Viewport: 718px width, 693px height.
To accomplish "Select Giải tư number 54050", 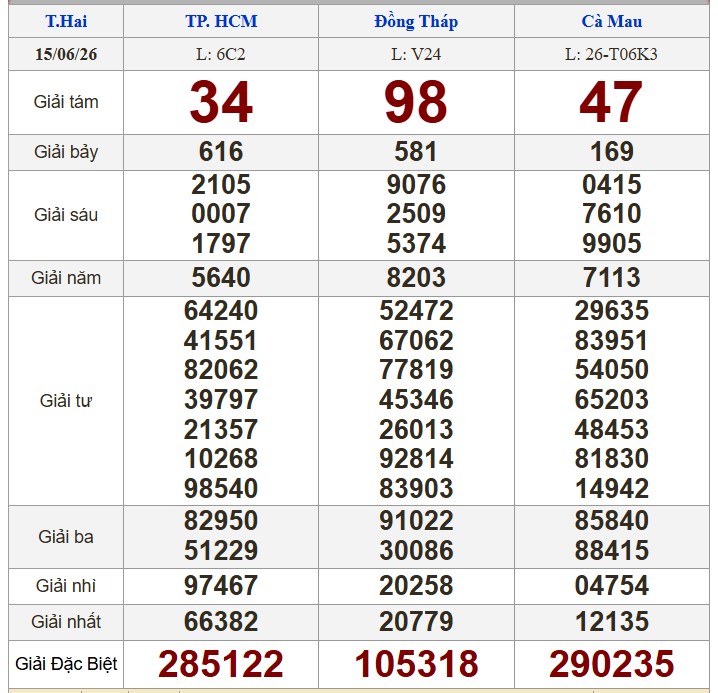I will [612, 370].
